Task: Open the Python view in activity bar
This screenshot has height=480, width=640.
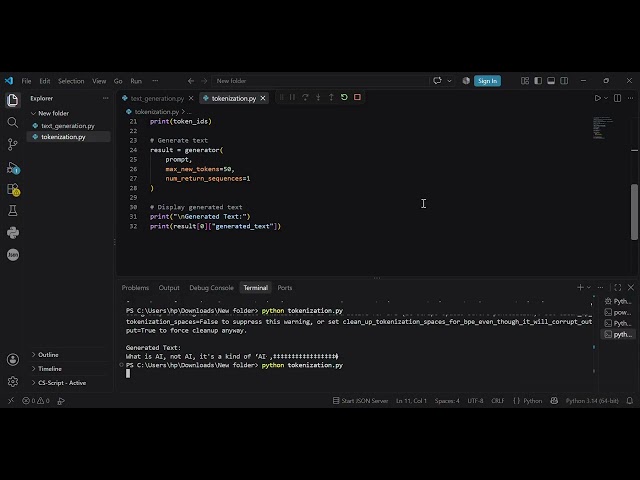Action: click(x=13, y=233)
